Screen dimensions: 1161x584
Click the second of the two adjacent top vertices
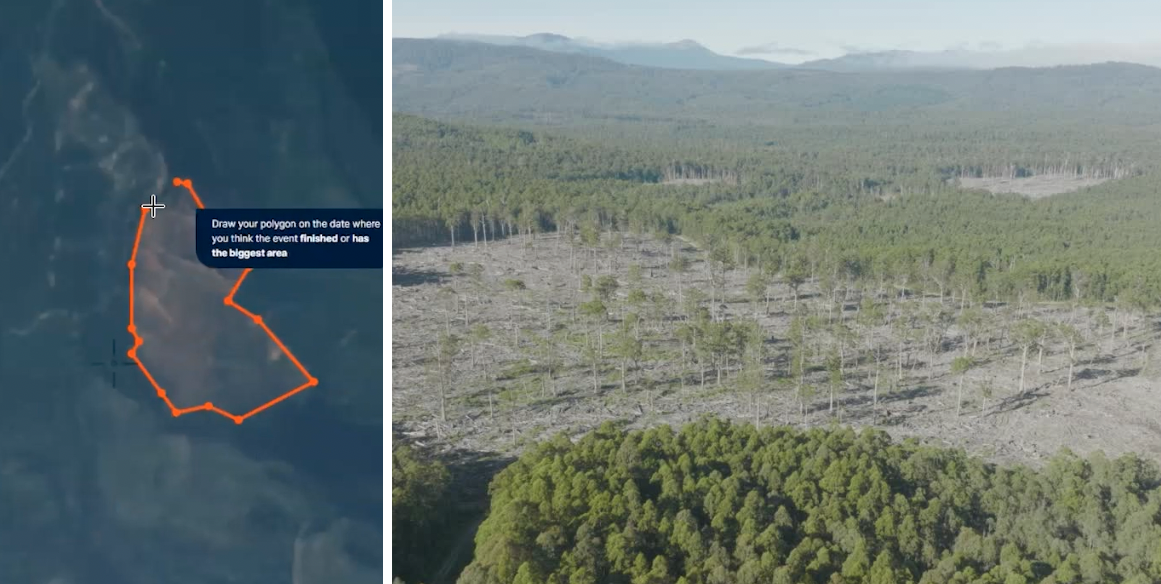pyautogui.click(x=187, y=183)
